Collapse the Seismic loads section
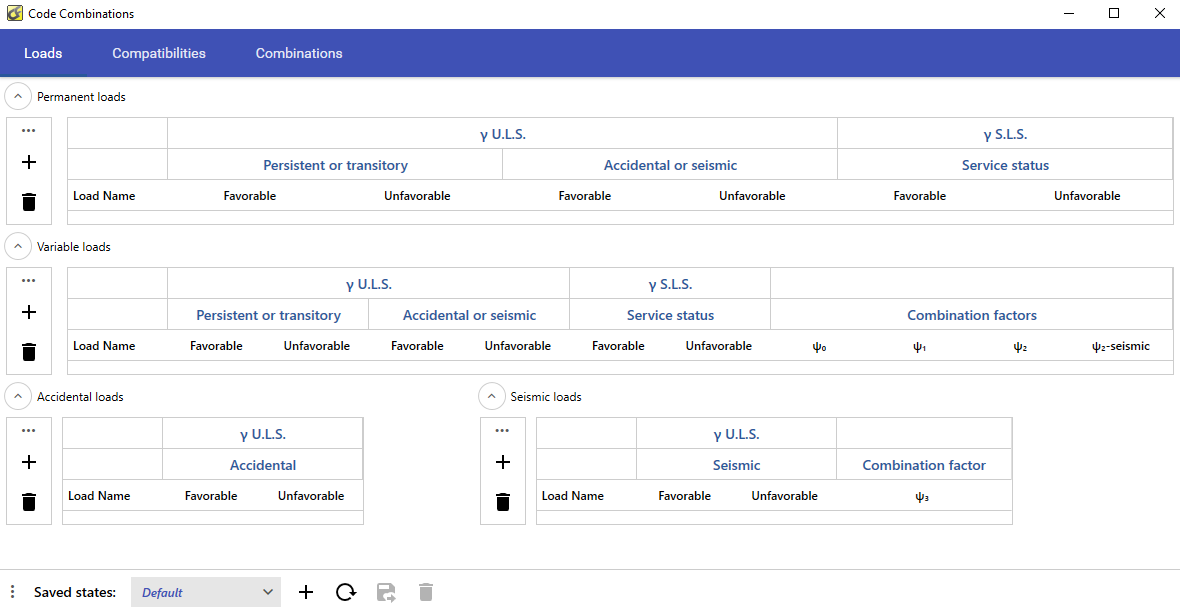Image resolution: width=1180 pixels, height=610 pixels. pos(492,397)
